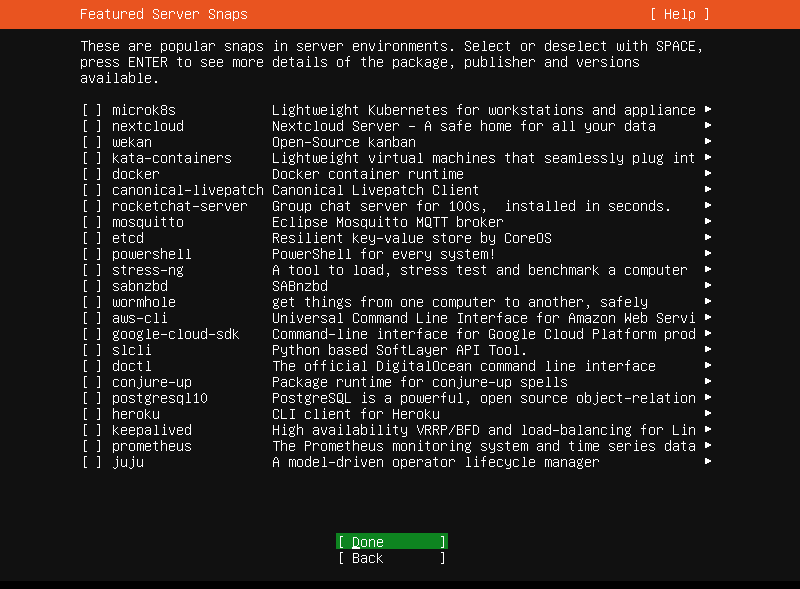Enable the postgresql10 checkbox

coord(92,398)
